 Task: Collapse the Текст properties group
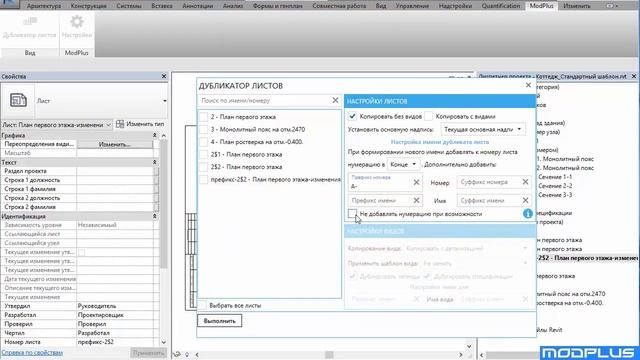tap(155, 162)
